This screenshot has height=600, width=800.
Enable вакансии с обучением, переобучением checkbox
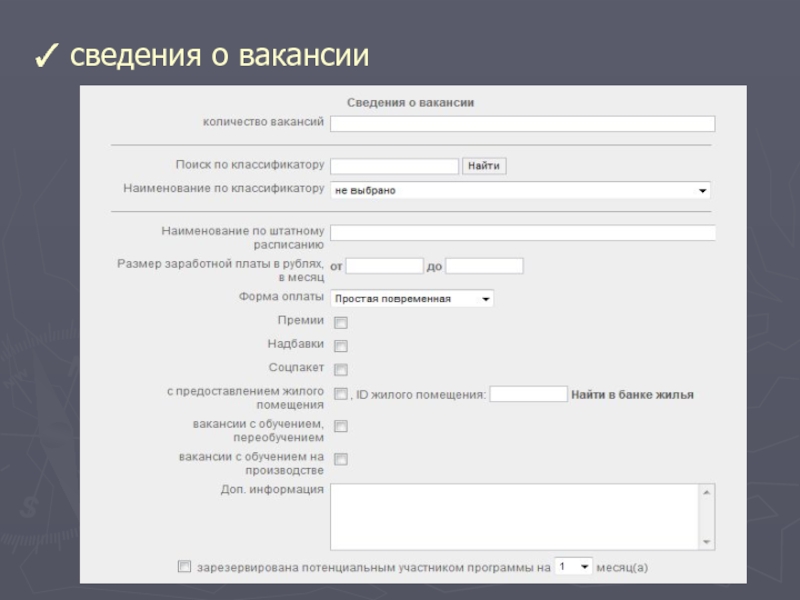[x=340, y=427]
